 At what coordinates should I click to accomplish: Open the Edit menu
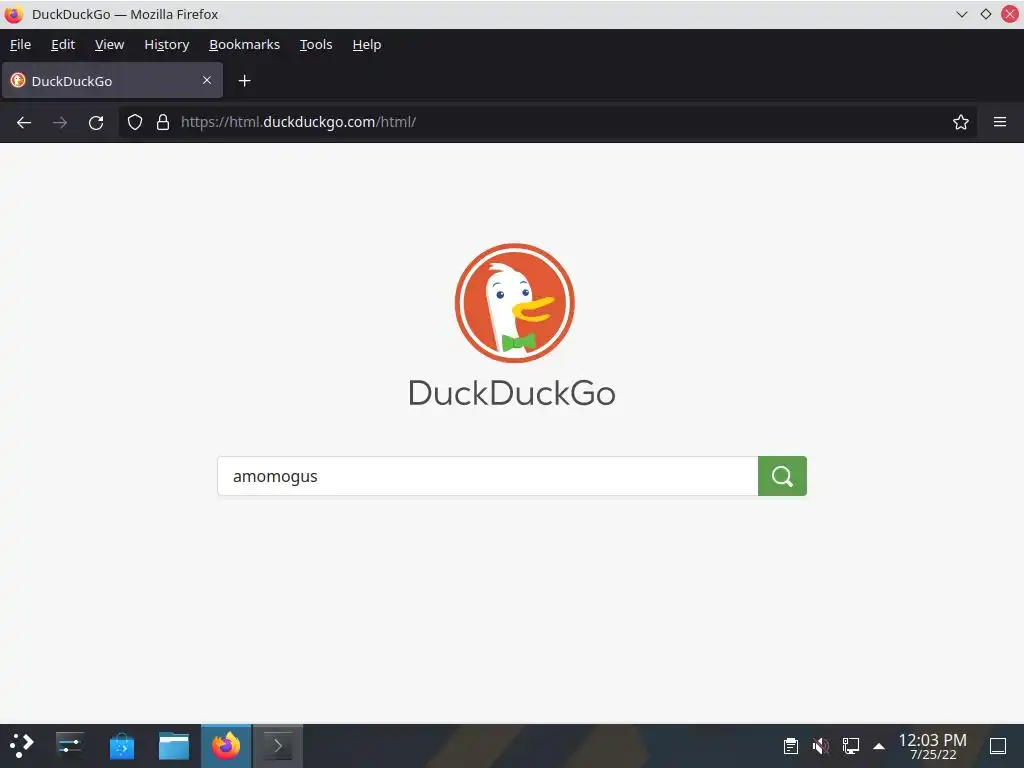tap(63, 44)
